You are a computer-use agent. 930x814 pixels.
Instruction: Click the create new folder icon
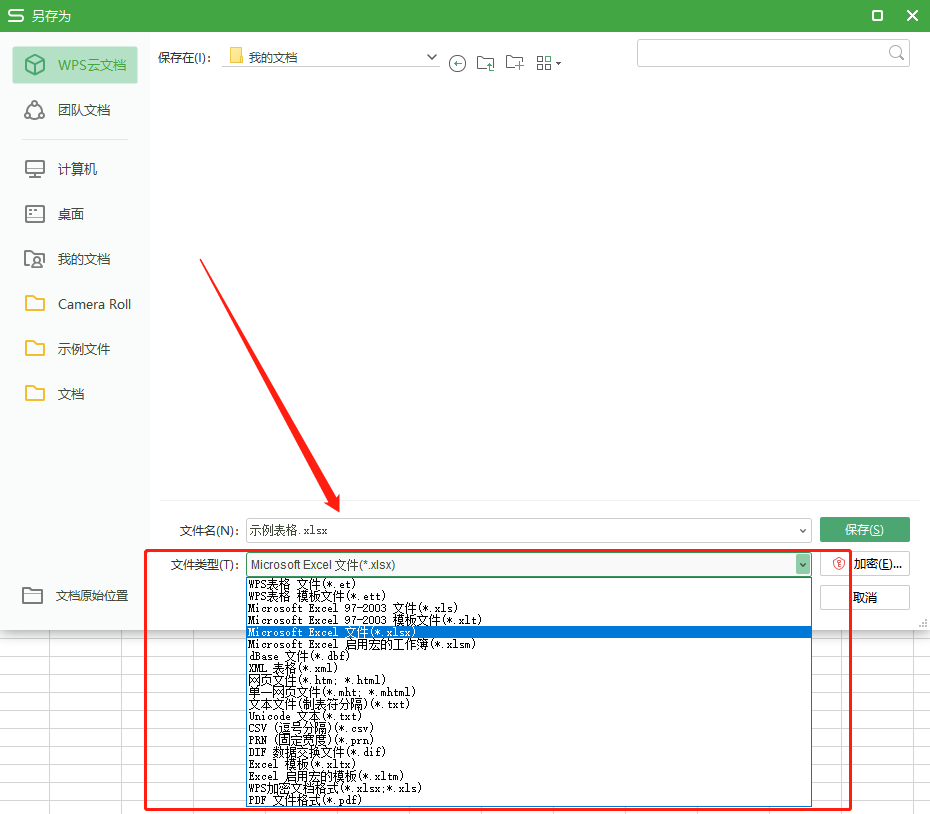click(515, 63)
